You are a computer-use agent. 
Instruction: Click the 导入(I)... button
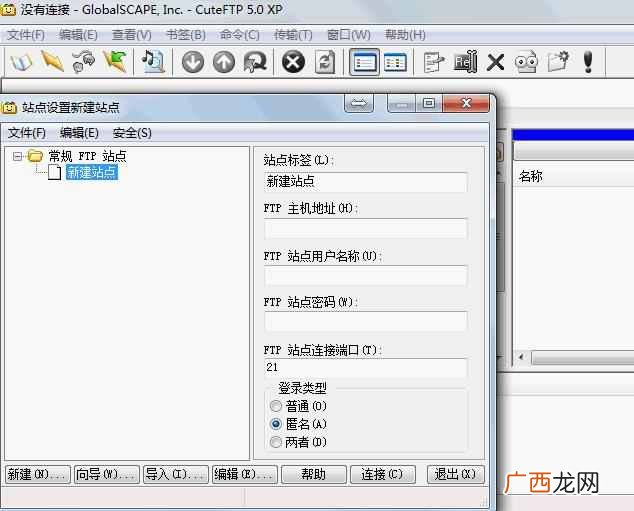point(176,474)
